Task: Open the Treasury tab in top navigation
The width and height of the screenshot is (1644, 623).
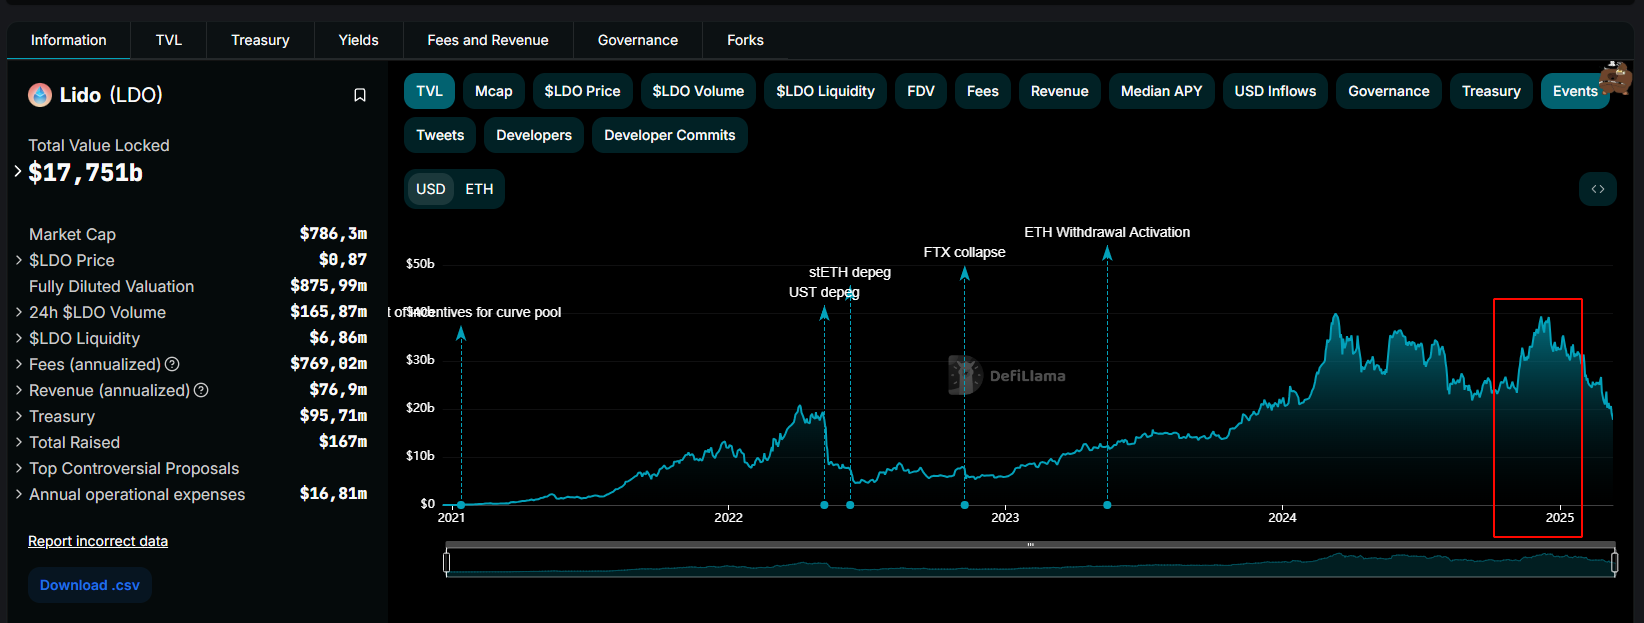Action: [x=260, y=40]
